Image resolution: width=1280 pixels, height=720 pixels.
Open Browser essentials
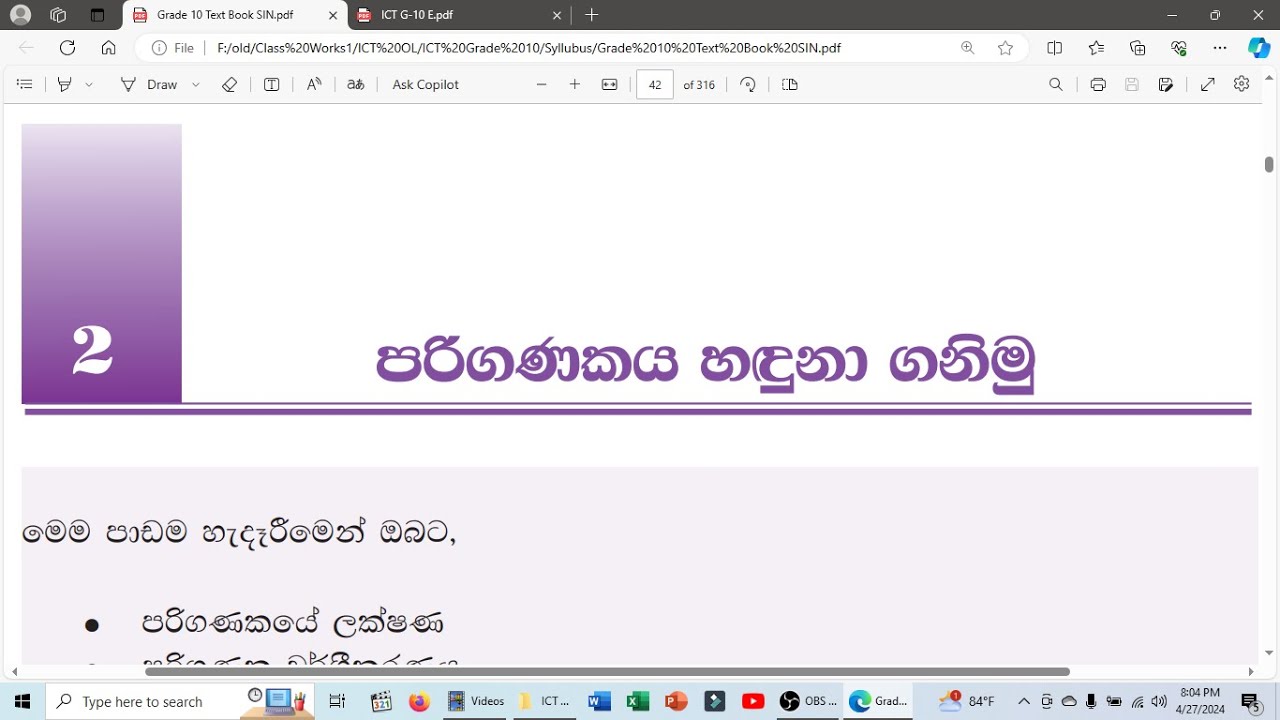coord(1179,48)
